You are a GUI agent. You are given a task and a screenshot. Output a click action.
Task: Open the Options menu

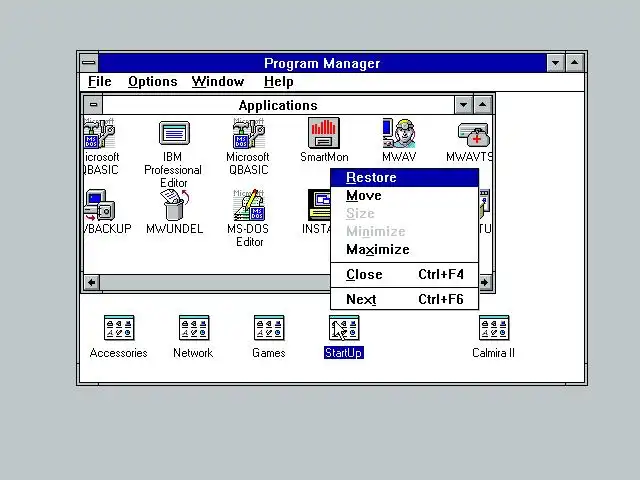coord(153,82)
